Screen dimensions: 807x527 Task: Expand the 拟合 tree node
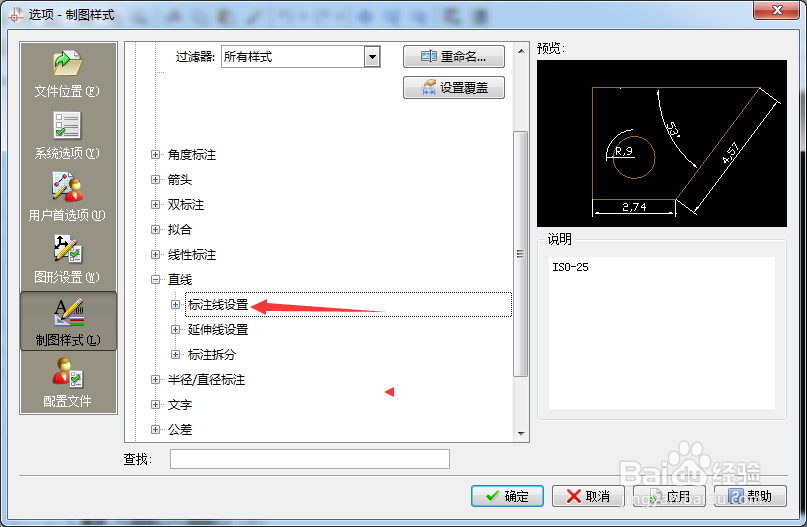(155, 230)
